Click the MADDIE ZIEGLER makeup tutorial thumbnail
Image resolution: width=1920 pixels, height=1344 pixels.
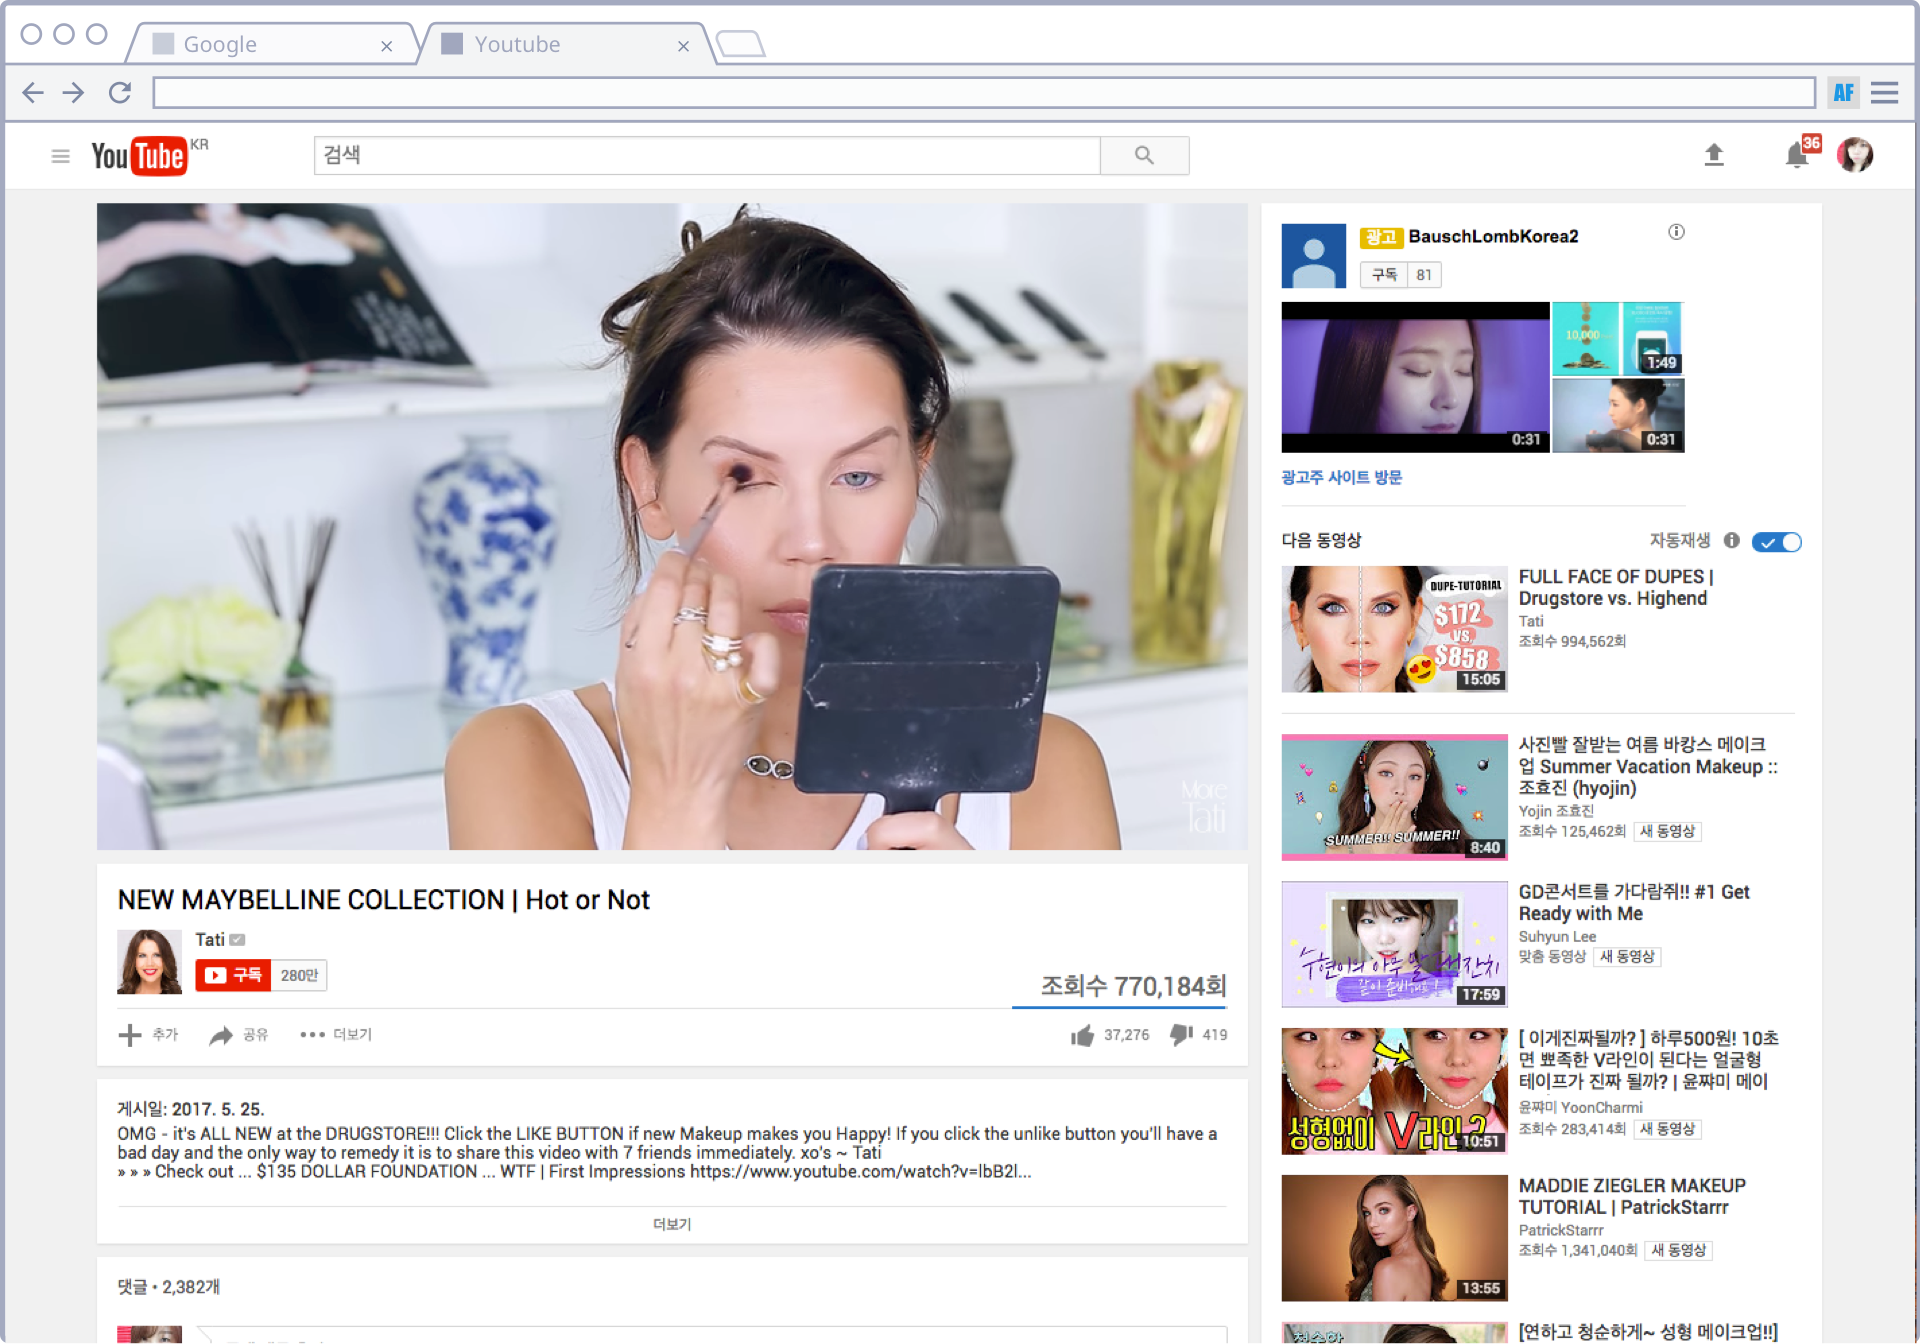tap(1394, 1238)
